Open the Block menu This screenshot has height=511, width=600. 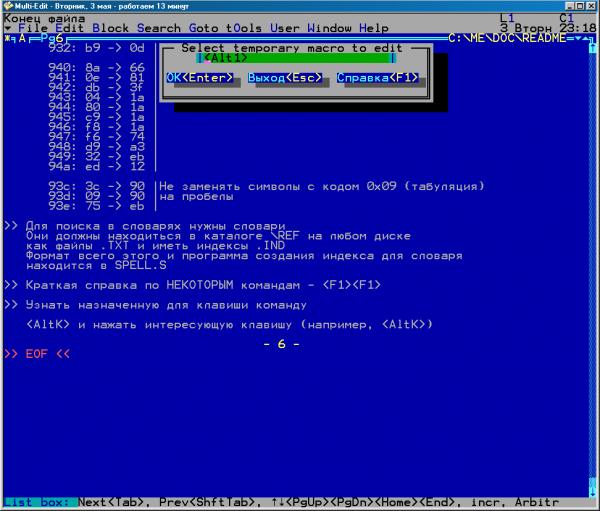point(110,28)
